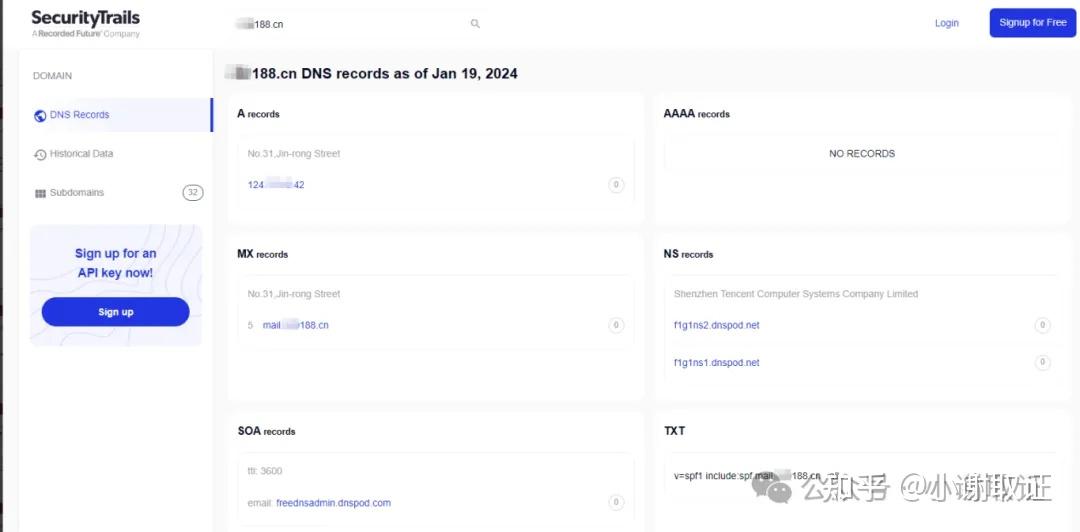1080x532 pixels.
Task: Open freednsadmin.dnspod.com SOA email link
Action: tap(333, 503)
